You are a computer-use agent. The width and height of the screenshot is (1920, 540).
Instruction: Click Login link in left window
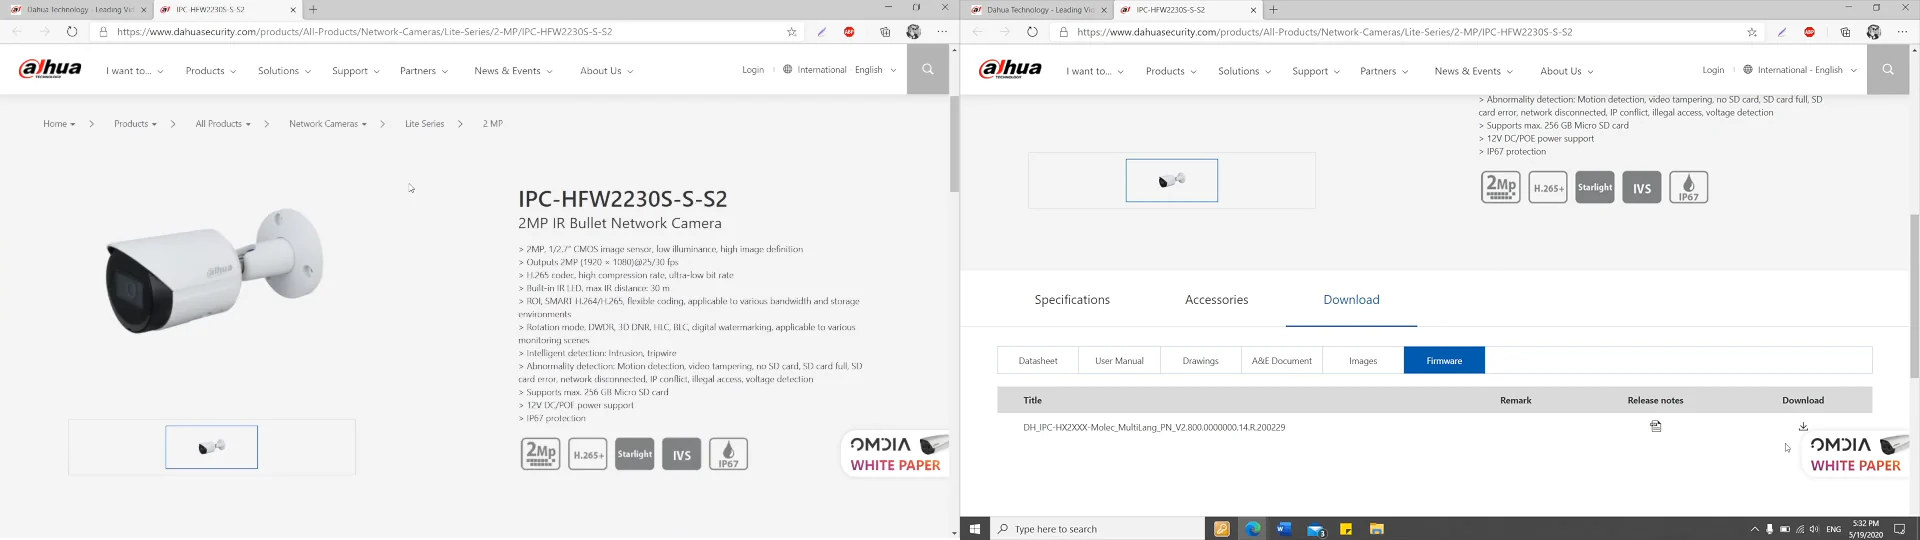[753, 70]
